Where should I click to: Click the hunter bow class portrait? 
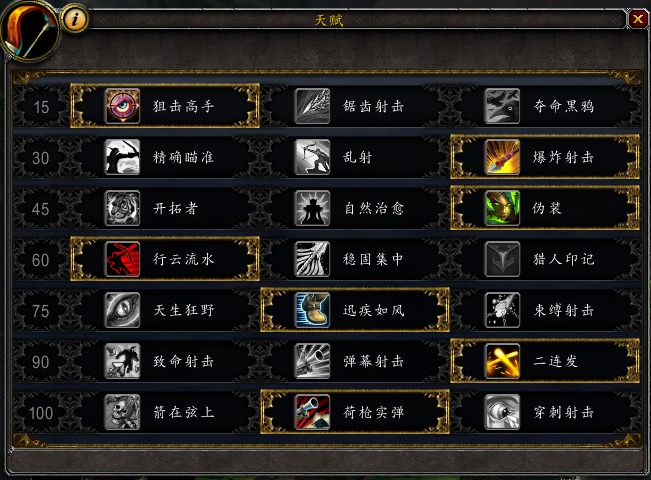[x=30, y=30]
